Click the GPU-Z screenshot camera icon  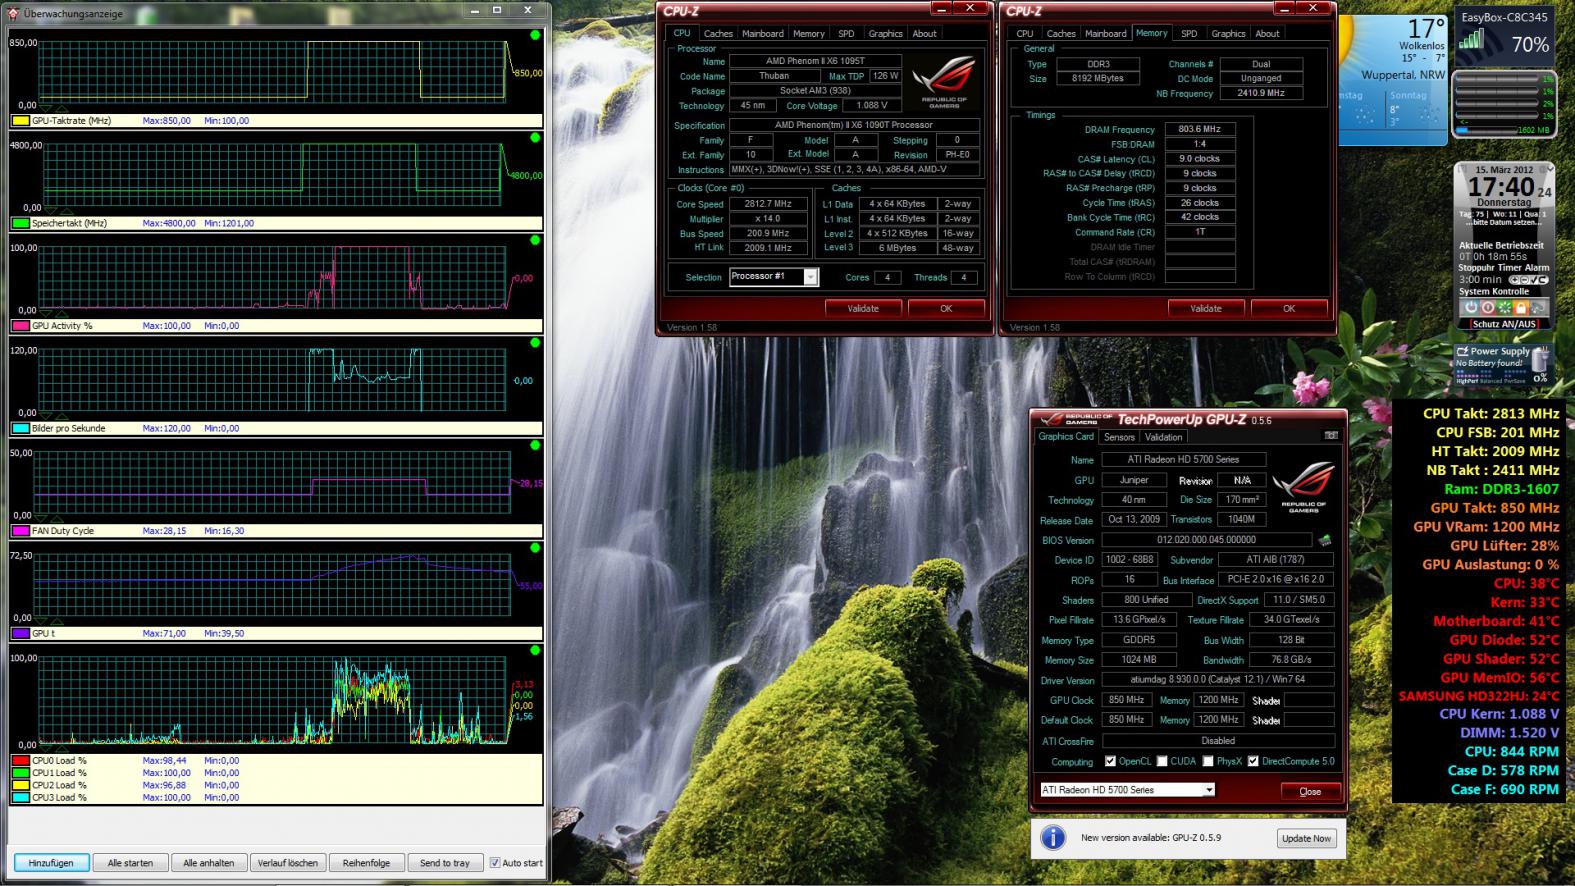coord(1331,436)
